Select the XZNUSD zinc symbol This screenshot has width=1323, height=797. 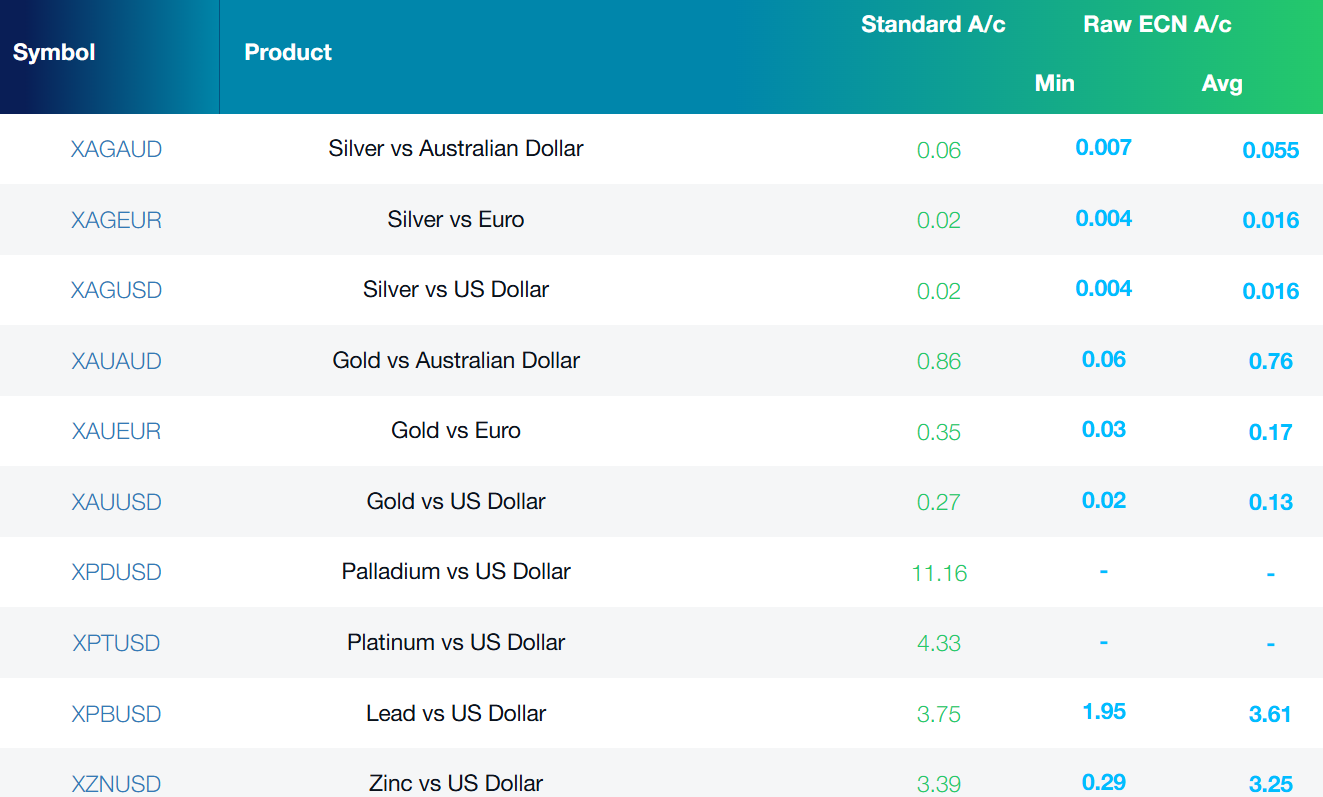point(116,784)
